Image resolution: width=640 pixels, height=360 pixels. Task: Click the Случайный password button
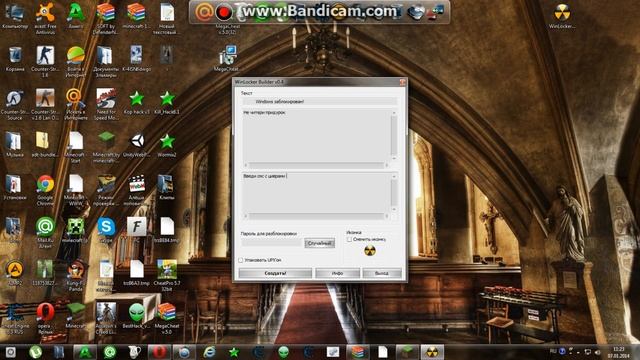click(x=319, y=243)
